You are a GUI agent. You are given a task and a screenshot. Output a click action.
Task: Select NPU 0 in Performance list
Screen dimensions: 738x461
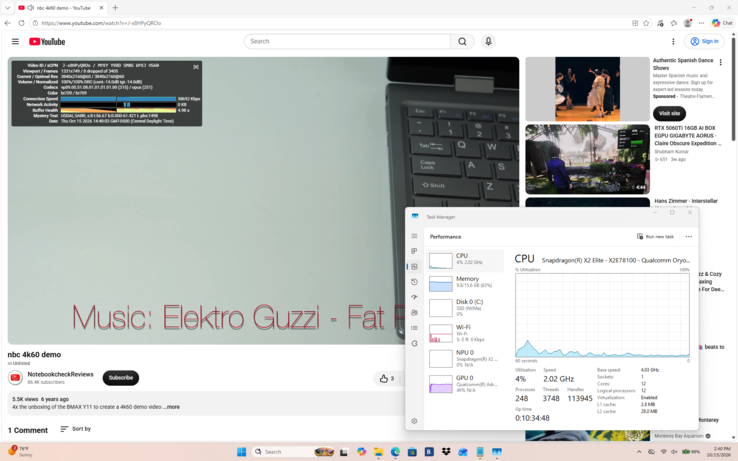tap(465, 358)
